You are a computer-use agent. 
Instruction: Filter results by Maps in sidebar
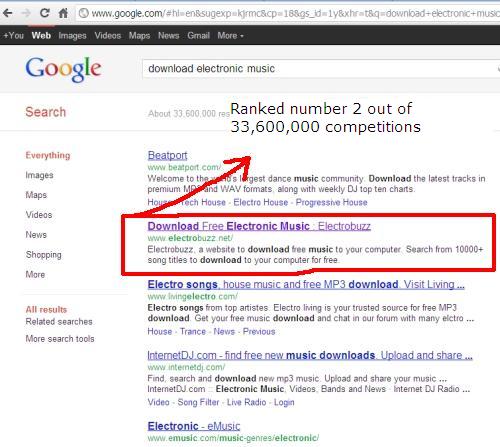click(x=36, y=195)
